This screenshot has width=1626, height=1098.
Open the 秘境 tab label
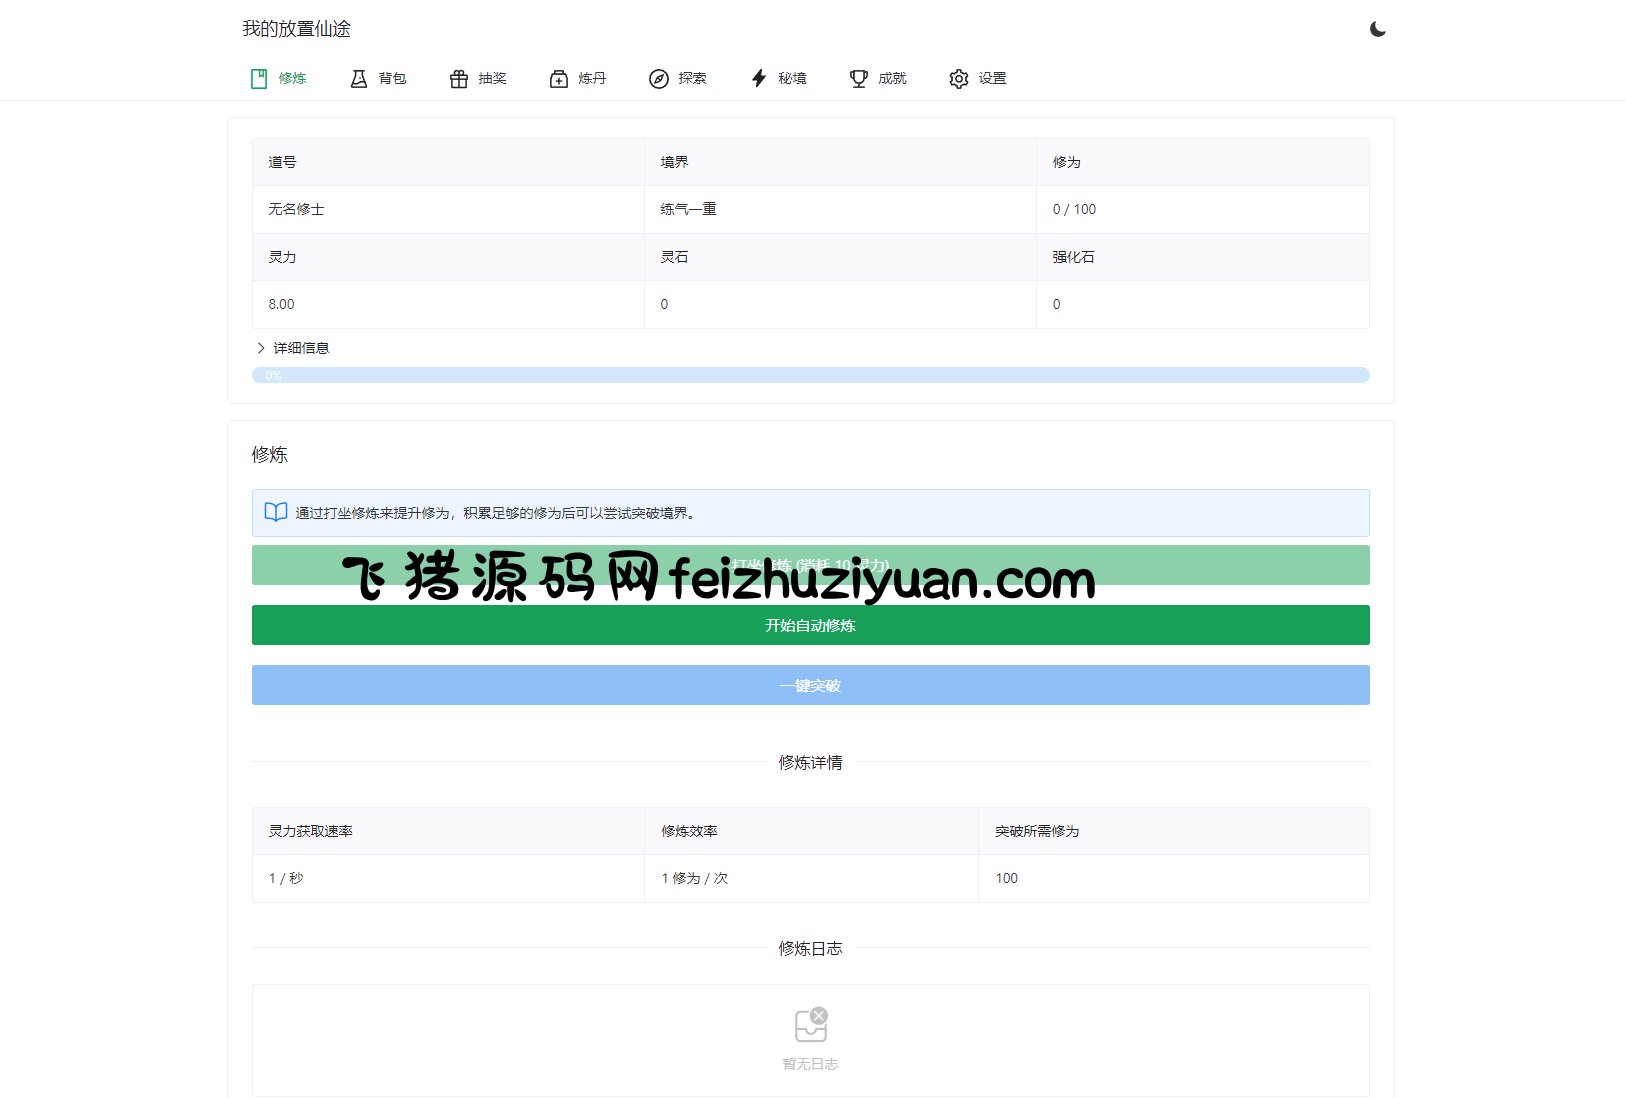pos(793,78)
